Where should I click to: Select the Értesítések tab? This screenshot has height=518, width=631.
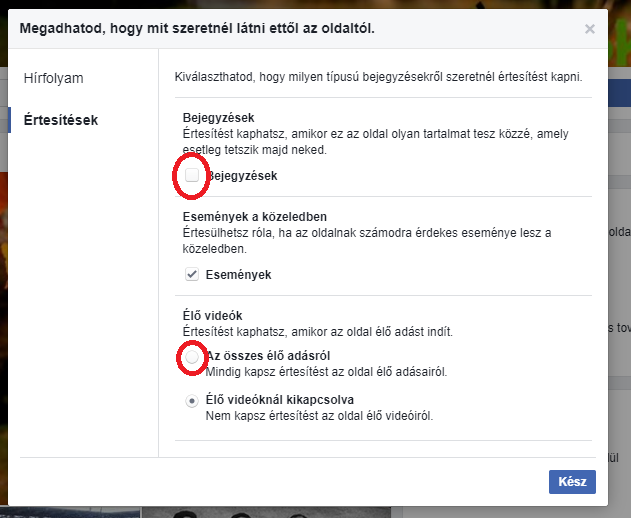coord(61,120)
